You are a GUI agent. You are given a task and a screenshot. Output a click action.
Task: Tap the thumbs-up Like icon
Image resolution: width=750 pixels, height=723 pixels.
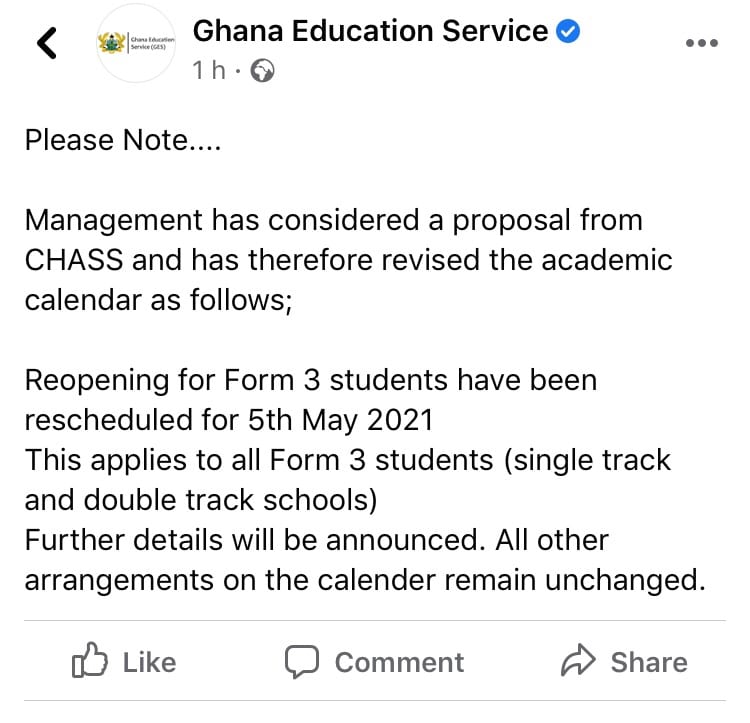(89, 660)
